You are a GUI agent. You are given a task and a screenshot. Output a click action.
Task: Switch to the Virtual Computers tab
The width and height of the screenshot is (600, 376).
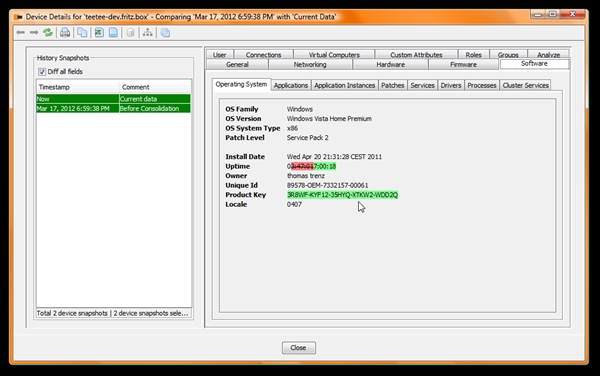click(334, 55)
